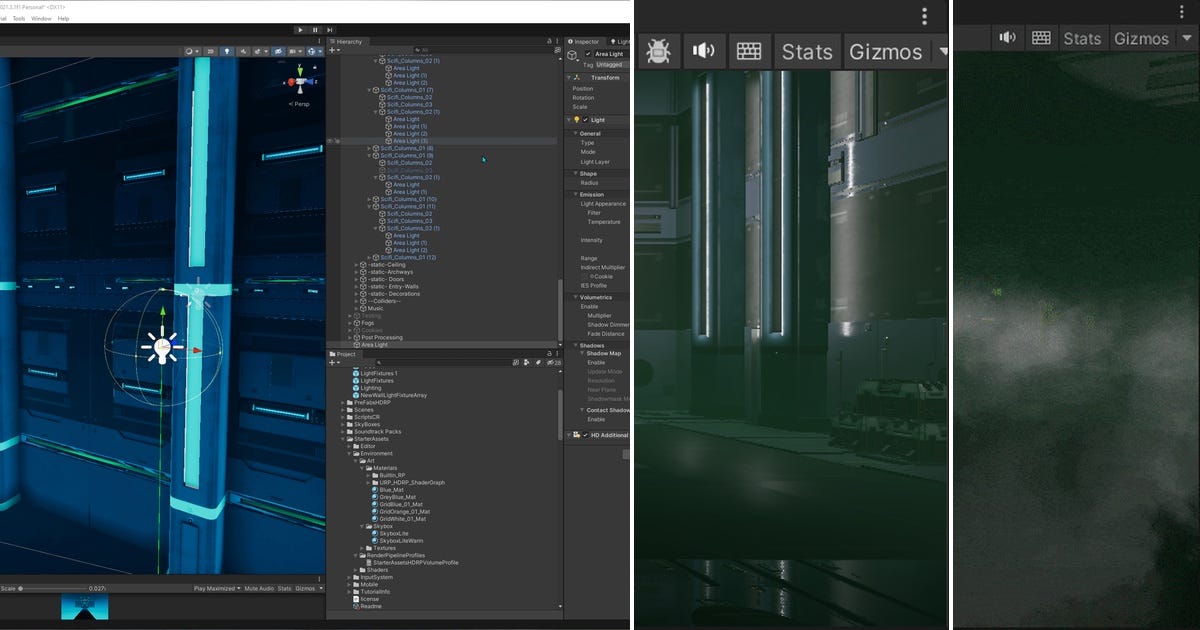
Task: Collapse the Materials folder in the Project
Action: click(x=362, y=468)
